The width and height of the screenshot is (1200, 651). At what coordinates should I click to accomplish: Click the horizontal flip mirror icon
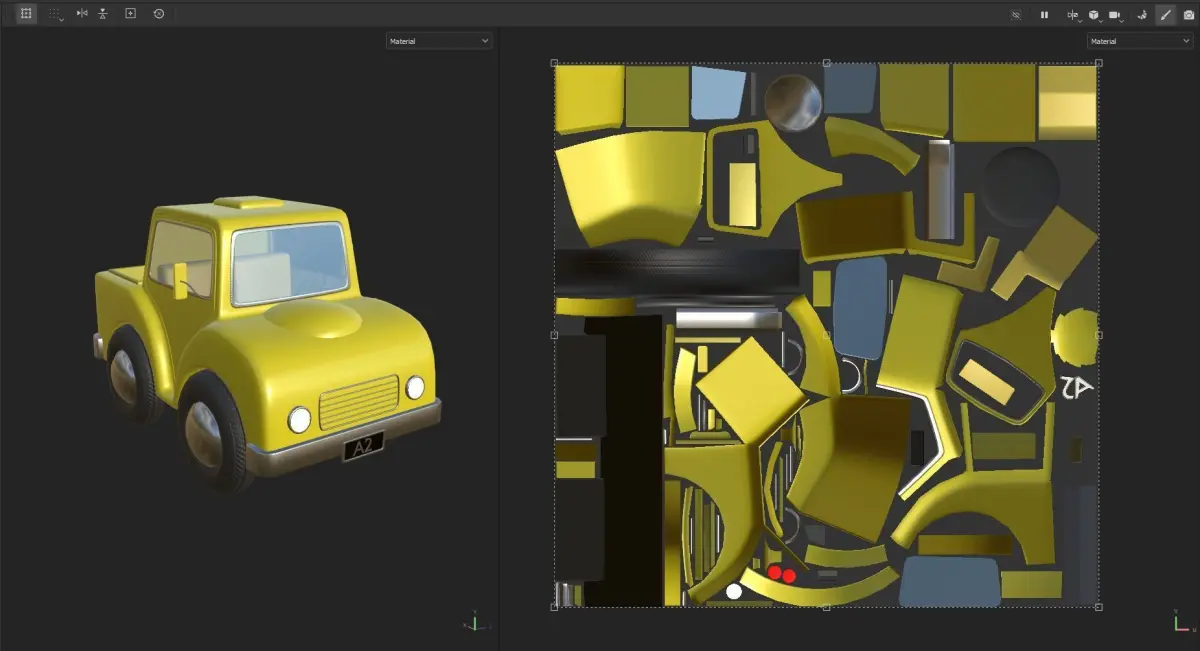(82, 14)
